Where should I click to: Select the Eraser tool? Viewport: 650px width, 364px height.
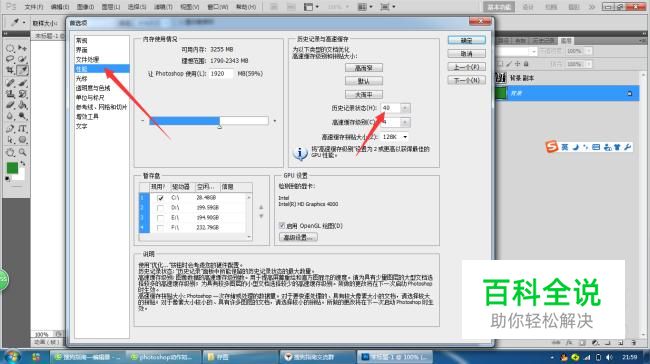pyautogui.click(x=10, y=105)
